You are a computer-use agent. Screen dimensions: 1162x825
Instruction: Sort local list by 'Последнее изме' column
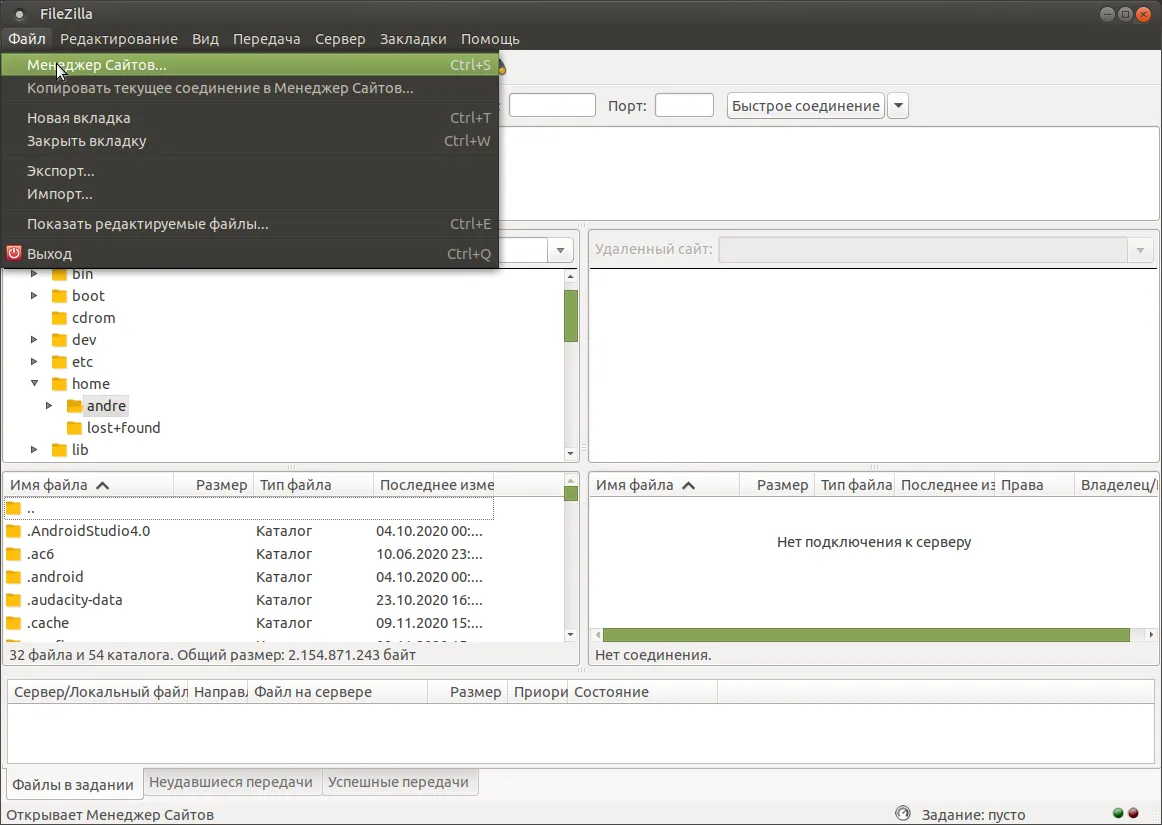pos(434,485)
